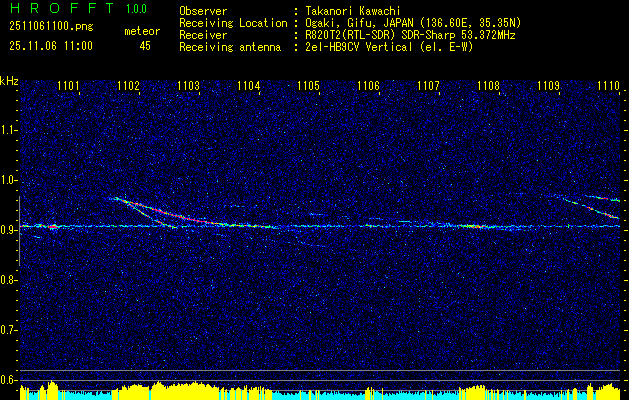Click the 1110 time marker

(x=609, y=85)
